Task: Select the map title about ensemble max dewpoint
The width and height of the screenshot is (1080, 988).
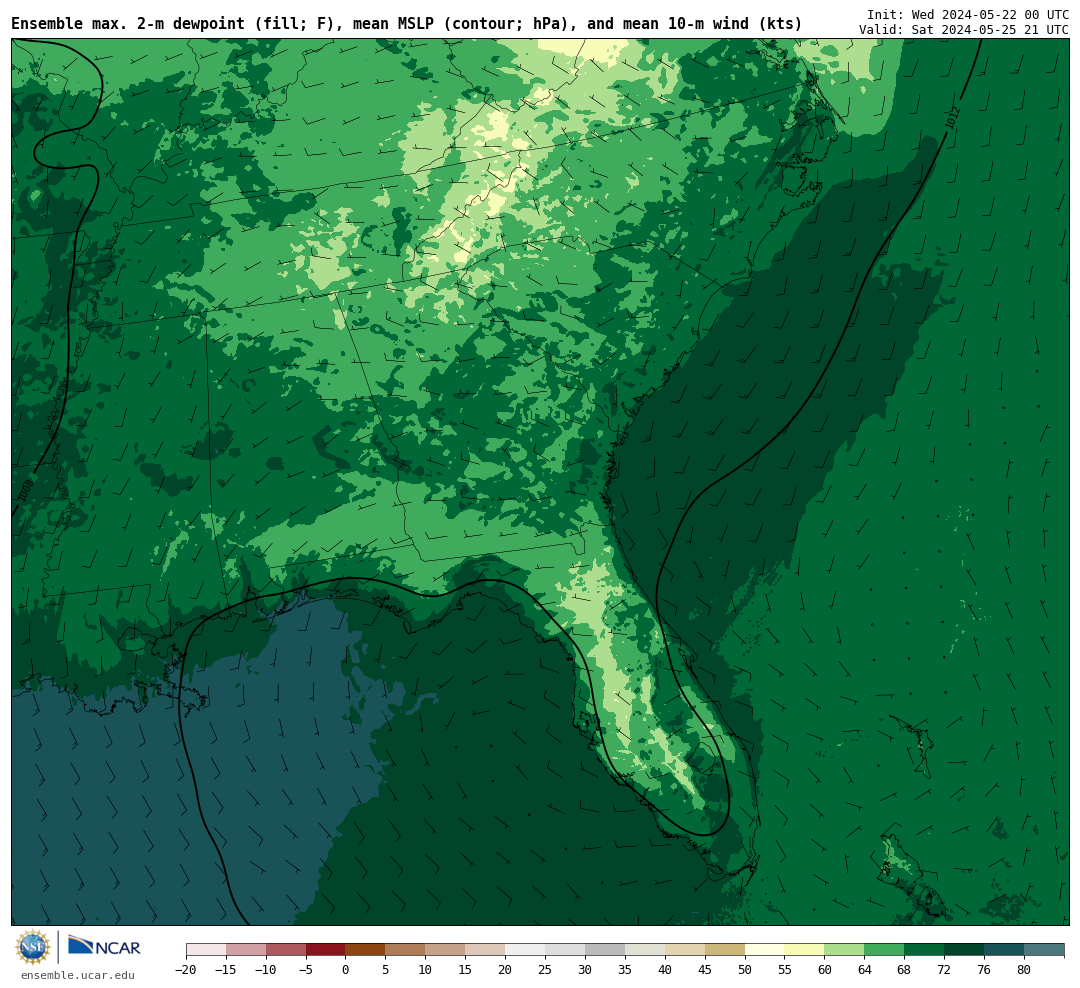Action: tap(406, 23)
